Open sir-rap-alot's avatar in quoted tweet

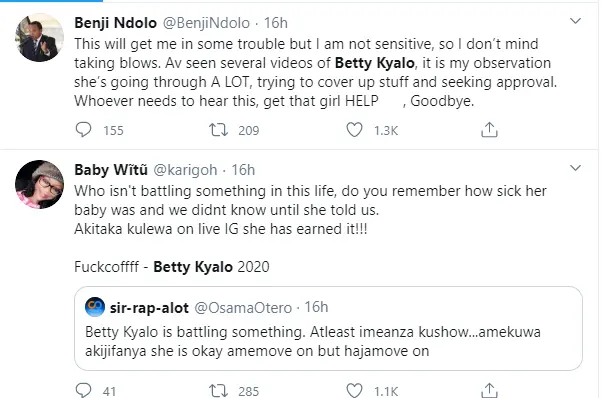coord(95,307)
